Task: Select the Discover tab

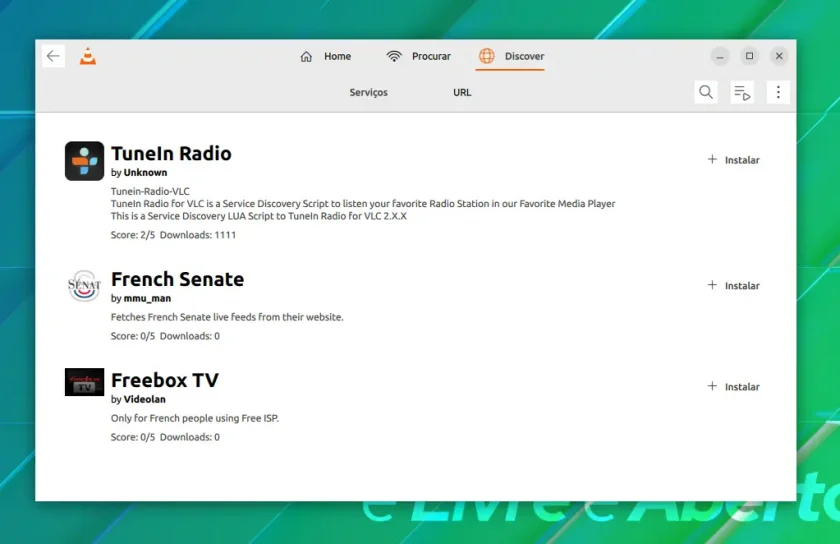Action: pyautogui.click(x=511, y=56)
